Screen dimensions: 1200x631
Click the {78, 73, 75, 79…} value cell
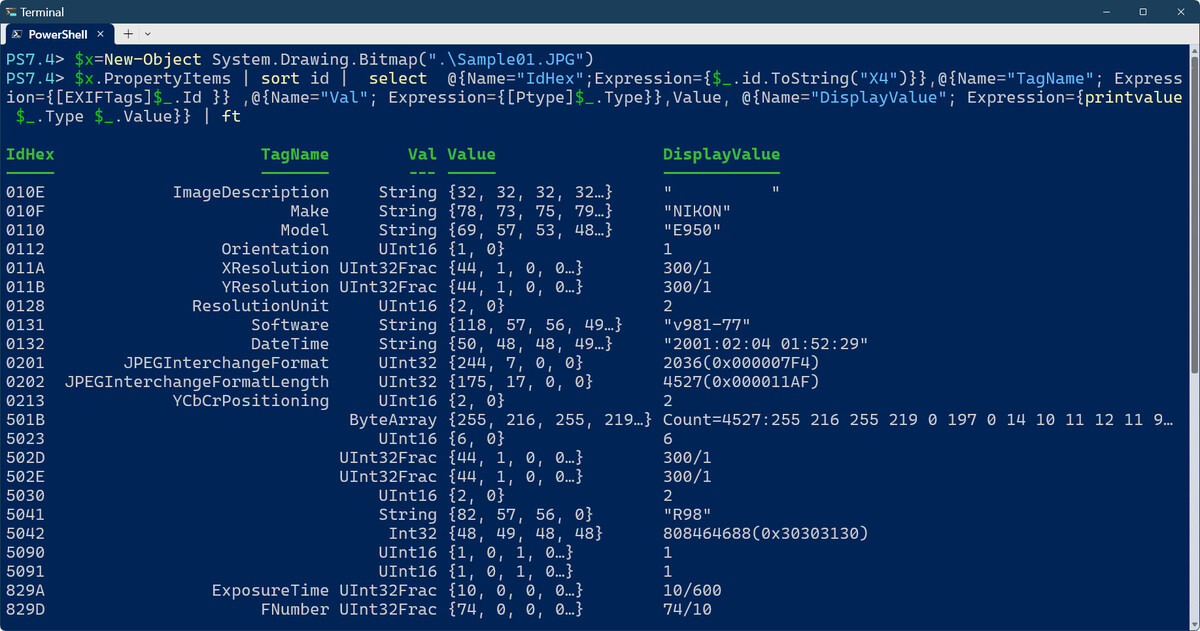530,211
